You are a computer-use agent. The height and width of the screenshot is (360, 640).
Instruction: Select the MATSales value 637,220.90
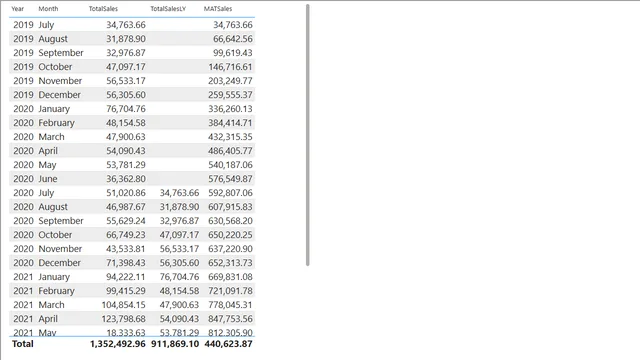coord(230,249)
